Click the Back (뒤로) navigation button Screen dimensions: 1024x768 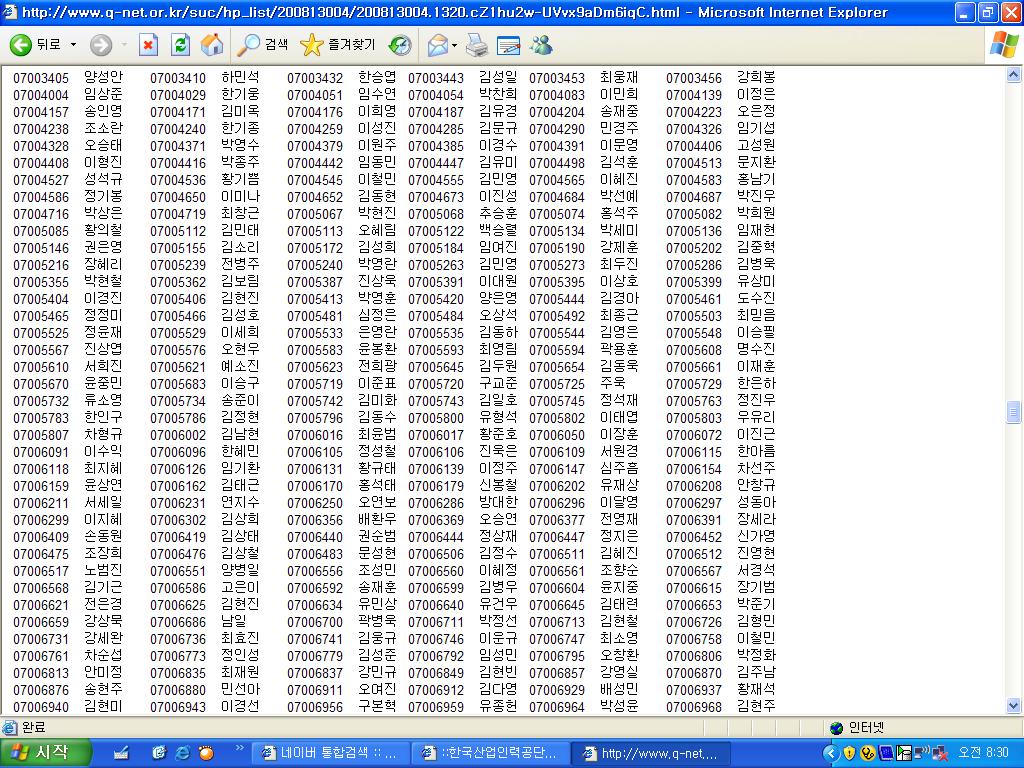(34, 45)
